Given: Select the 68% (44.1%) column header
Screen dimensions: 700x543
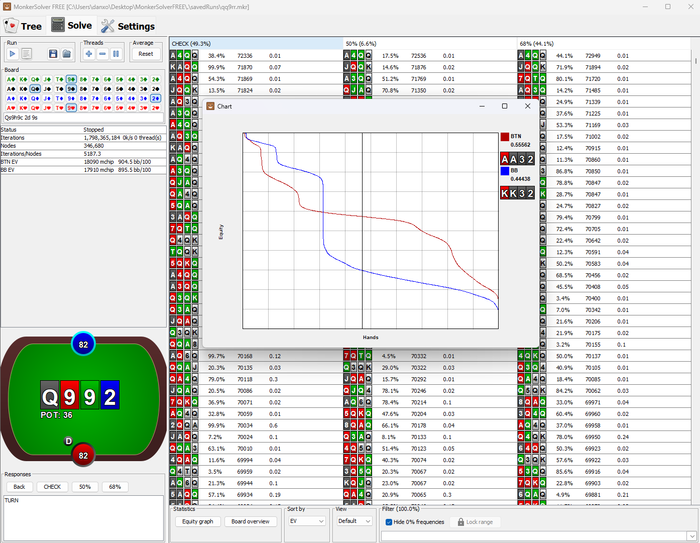Looking at the screenshot, I should [603, 43].
